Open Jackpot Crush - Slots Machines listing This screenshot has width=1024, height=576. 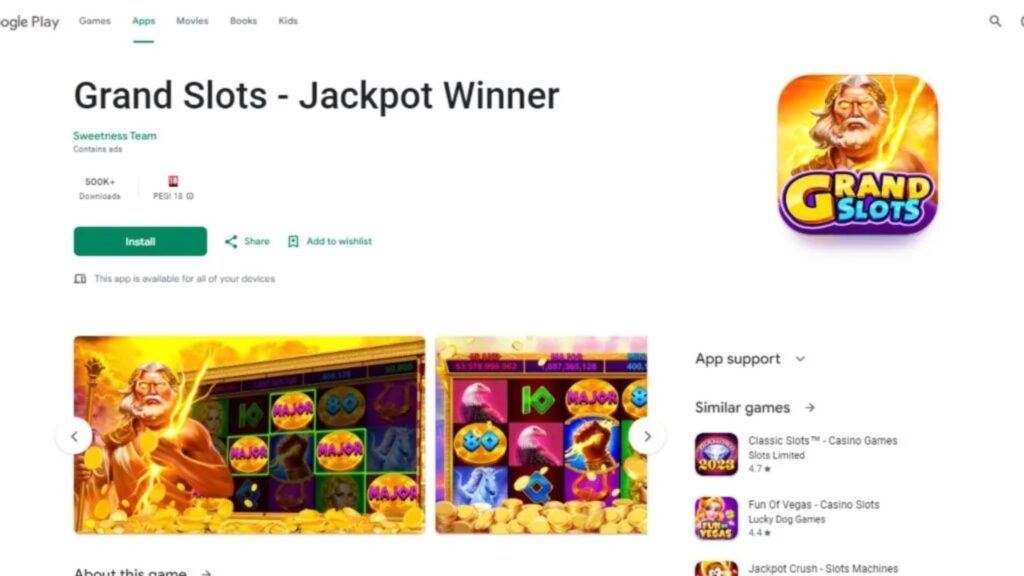[823, 569]
